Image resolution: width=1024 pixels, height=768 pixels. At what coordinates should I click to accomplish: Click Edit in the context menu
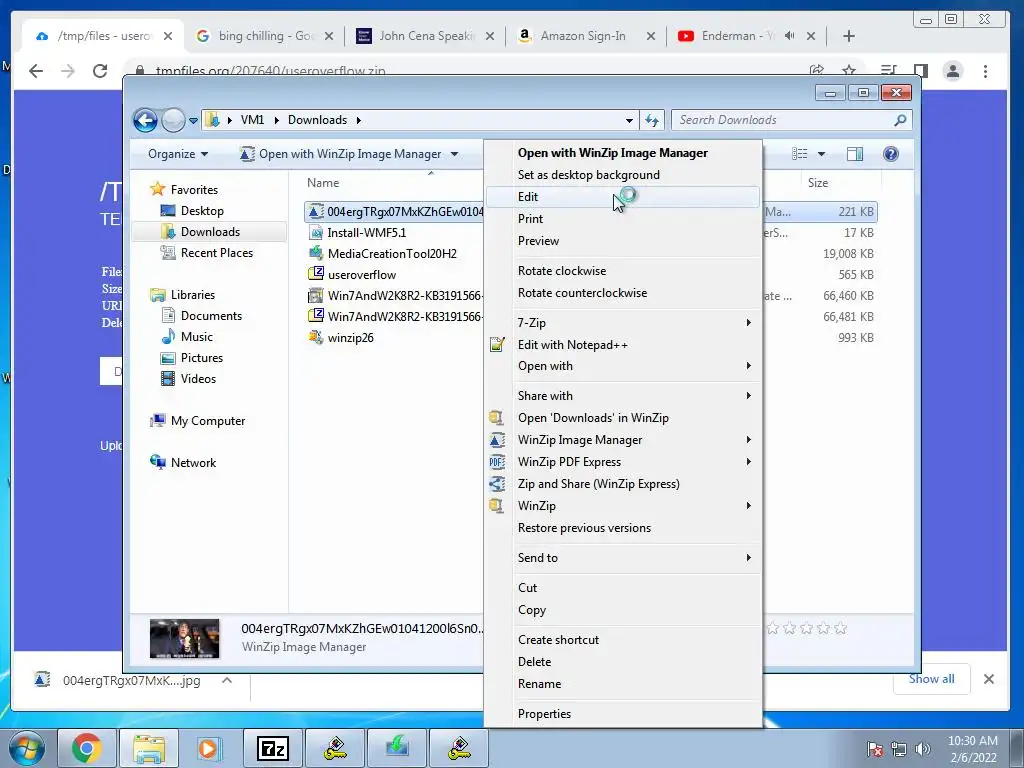point(622,197)
